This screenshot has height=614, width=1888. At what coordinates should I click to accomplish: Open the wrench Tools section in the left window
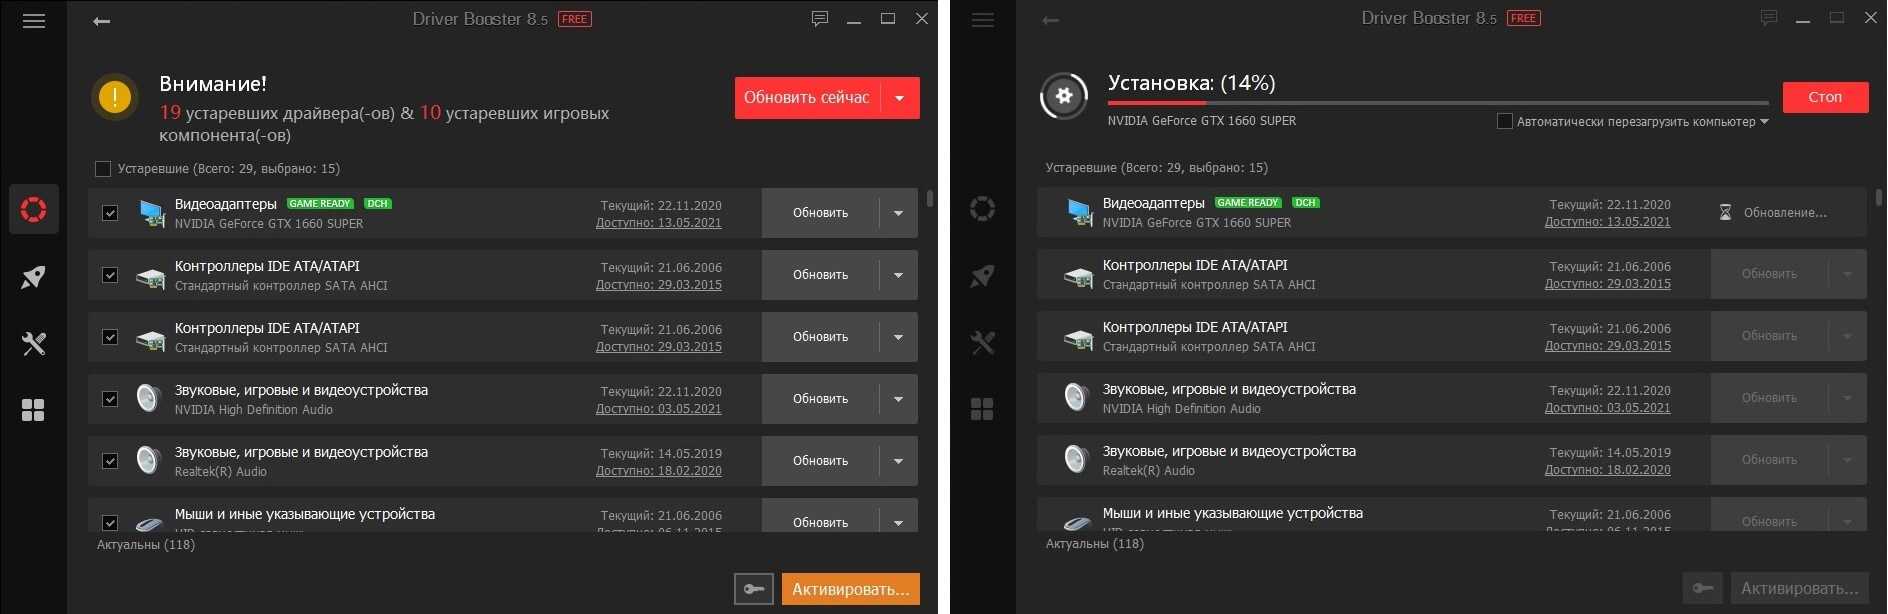[34, 344]
